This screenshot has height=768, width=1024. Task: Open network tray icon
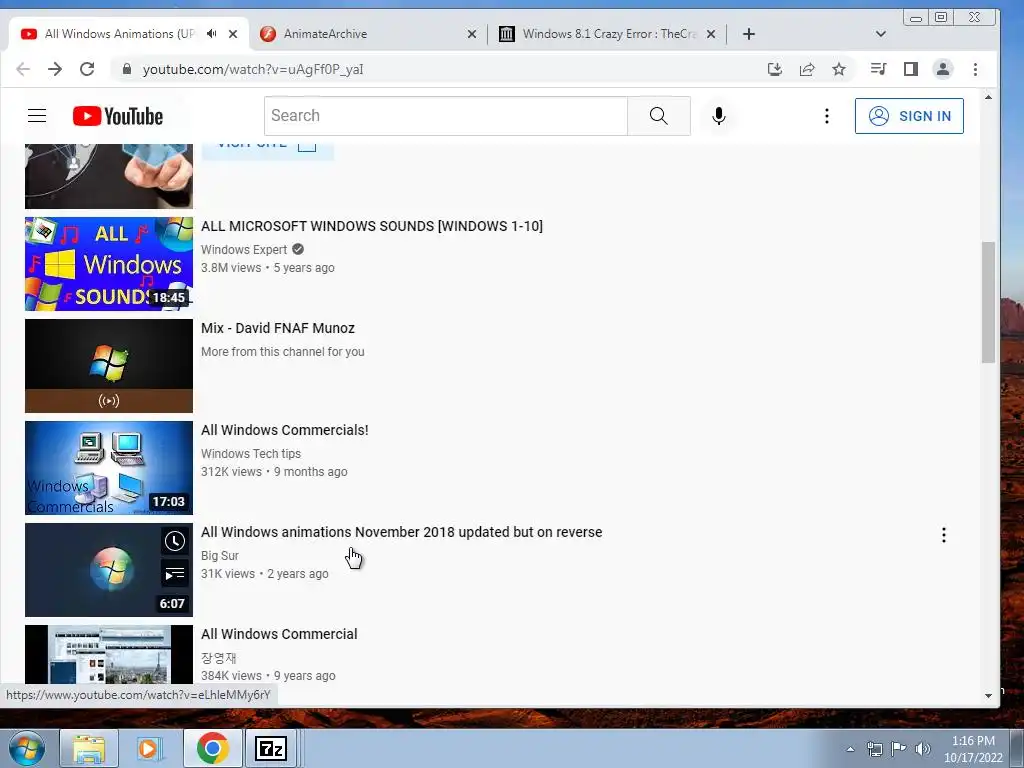[874, 749]
